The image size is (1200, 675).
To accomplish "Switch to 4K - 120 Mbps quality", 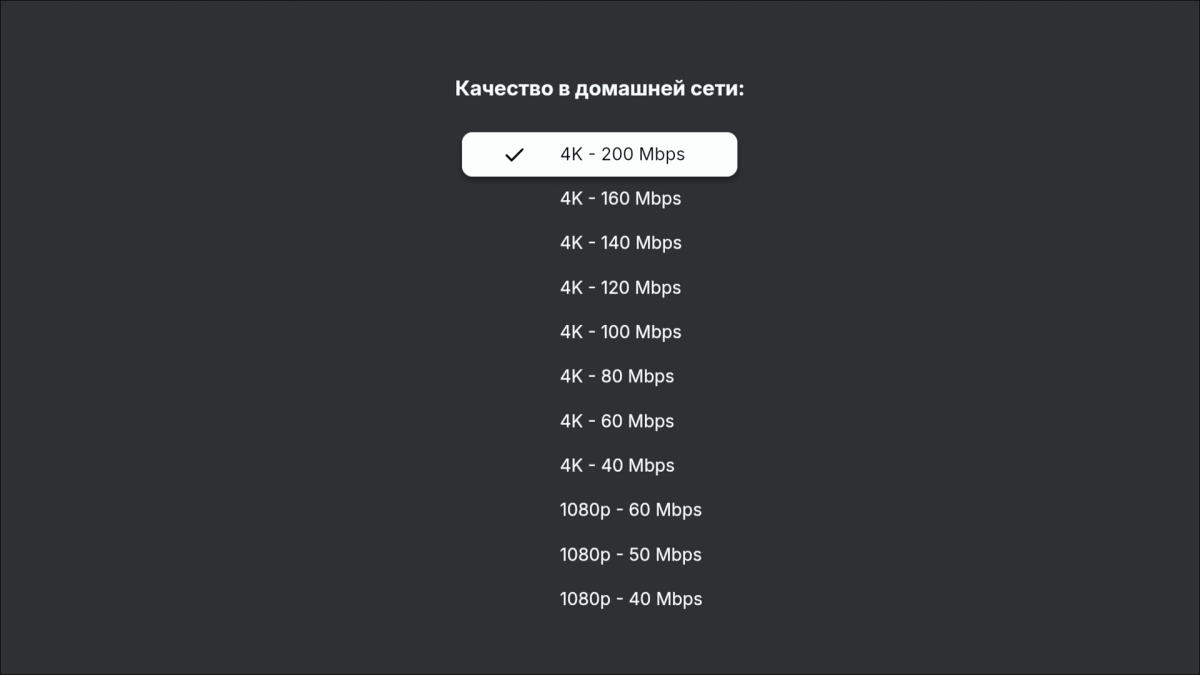I will click(620, 287).
